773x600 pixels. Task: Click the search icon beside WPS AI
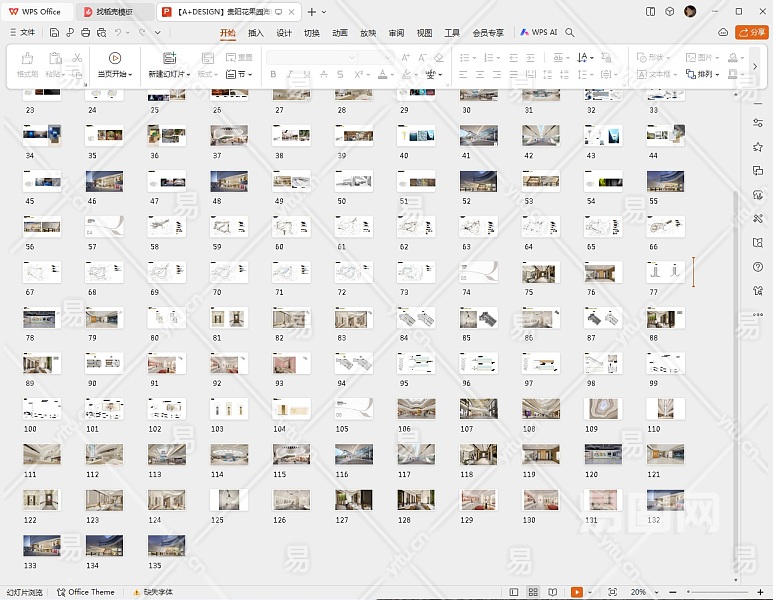coord(570,32)
